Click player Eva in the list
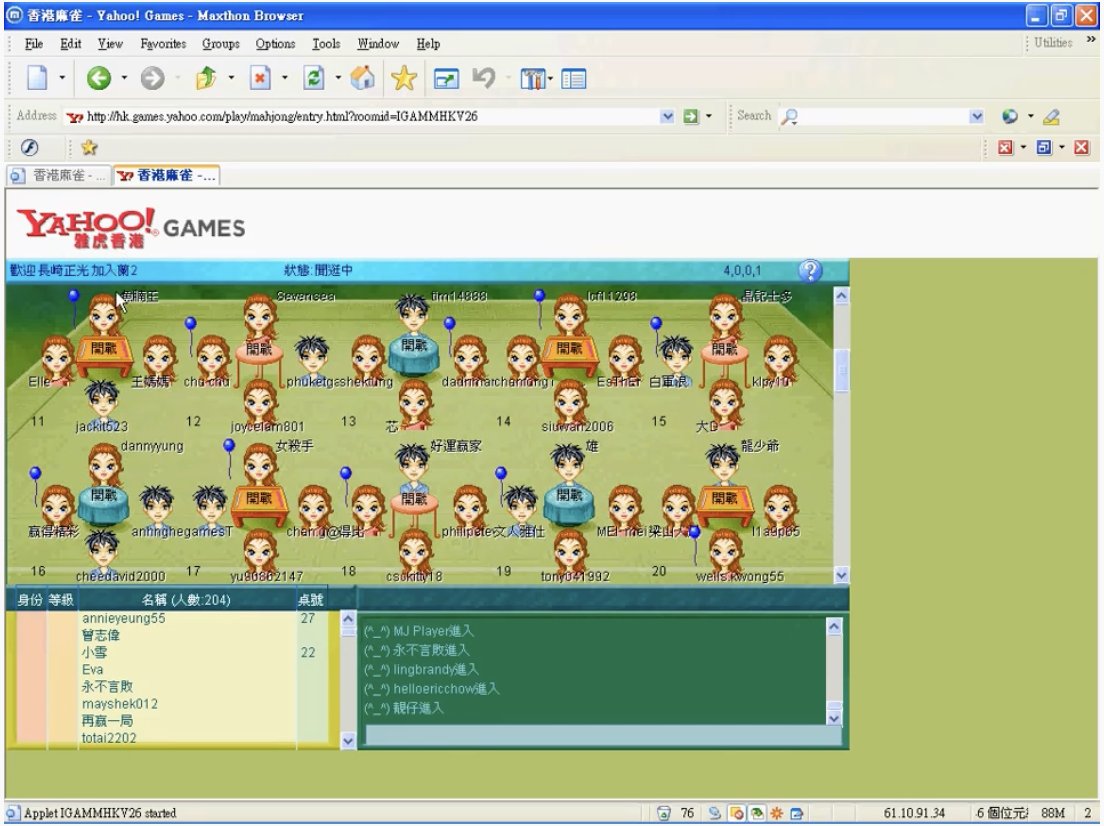Viewport: 1104px width, 826px height. (x=92, y=670)
